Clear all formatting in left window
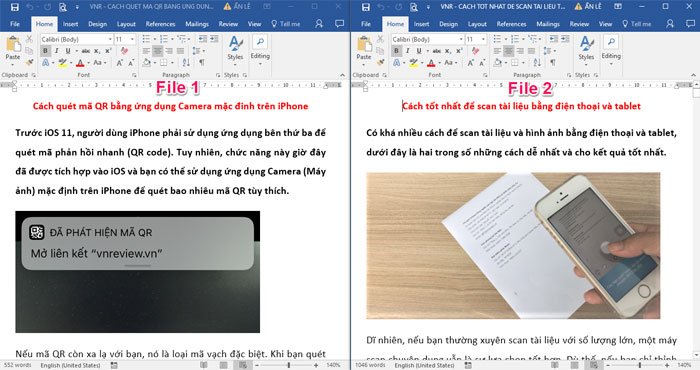 [x=125, y=51]
